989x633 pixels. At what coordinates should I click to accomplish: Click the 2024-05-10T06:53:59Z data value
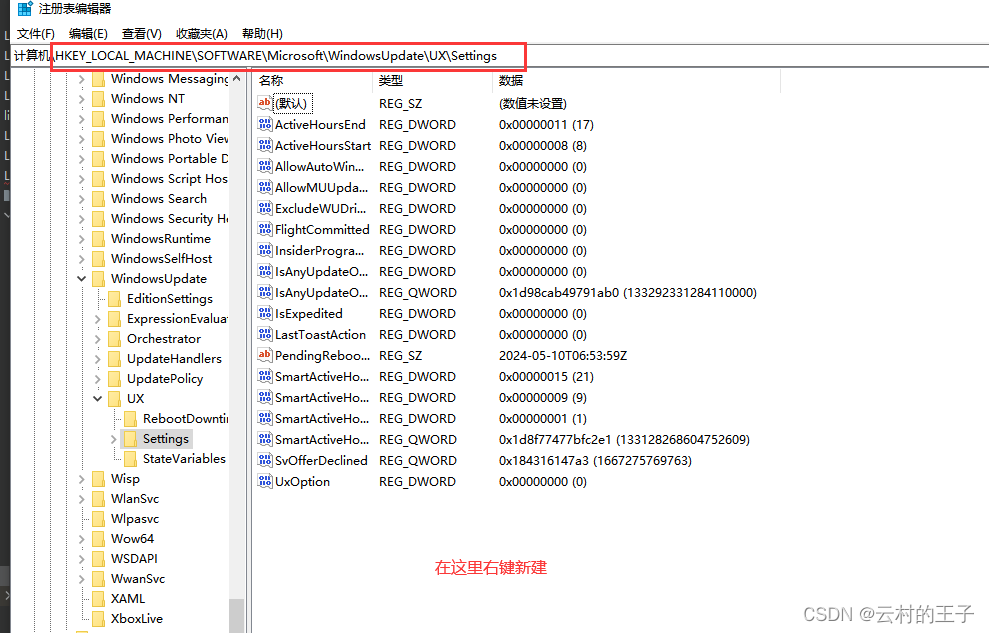563,356
